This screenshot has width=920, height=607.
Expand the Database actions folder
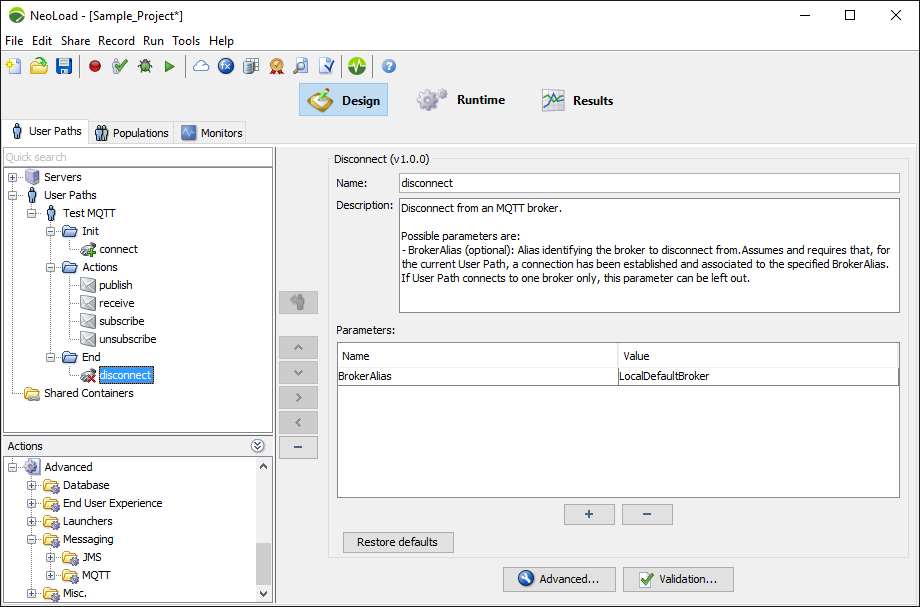tap(32, 486)
